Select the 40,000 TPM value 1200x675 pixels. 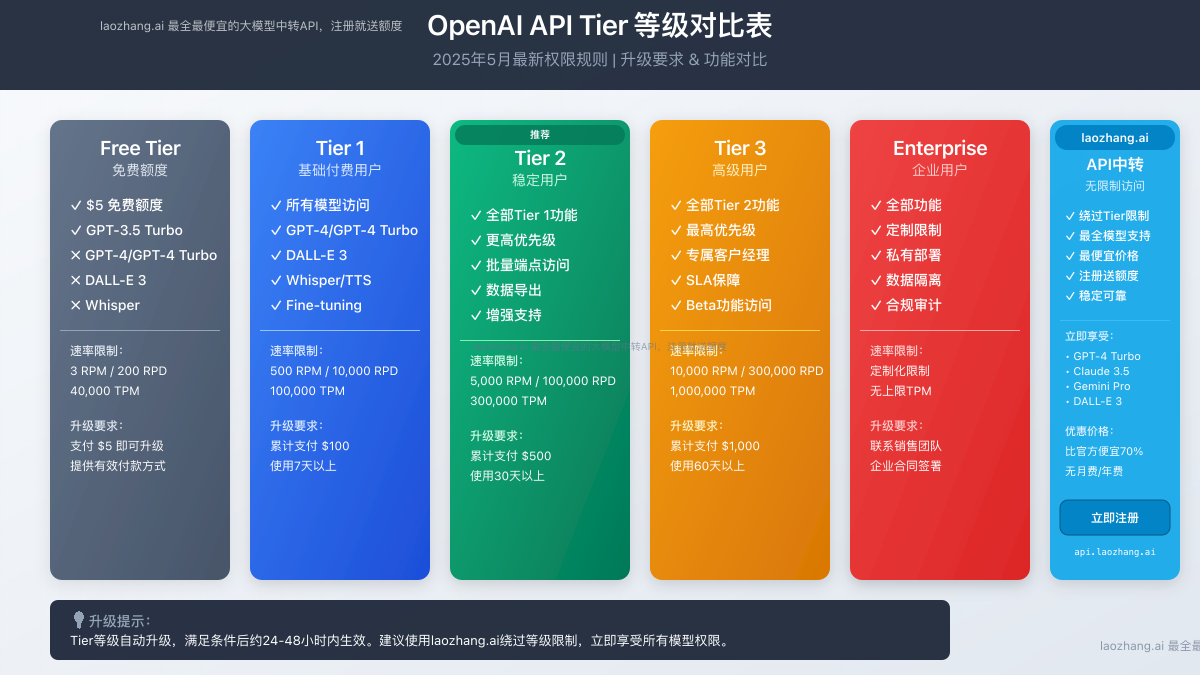pyautogui.click(x=105, y=391)
